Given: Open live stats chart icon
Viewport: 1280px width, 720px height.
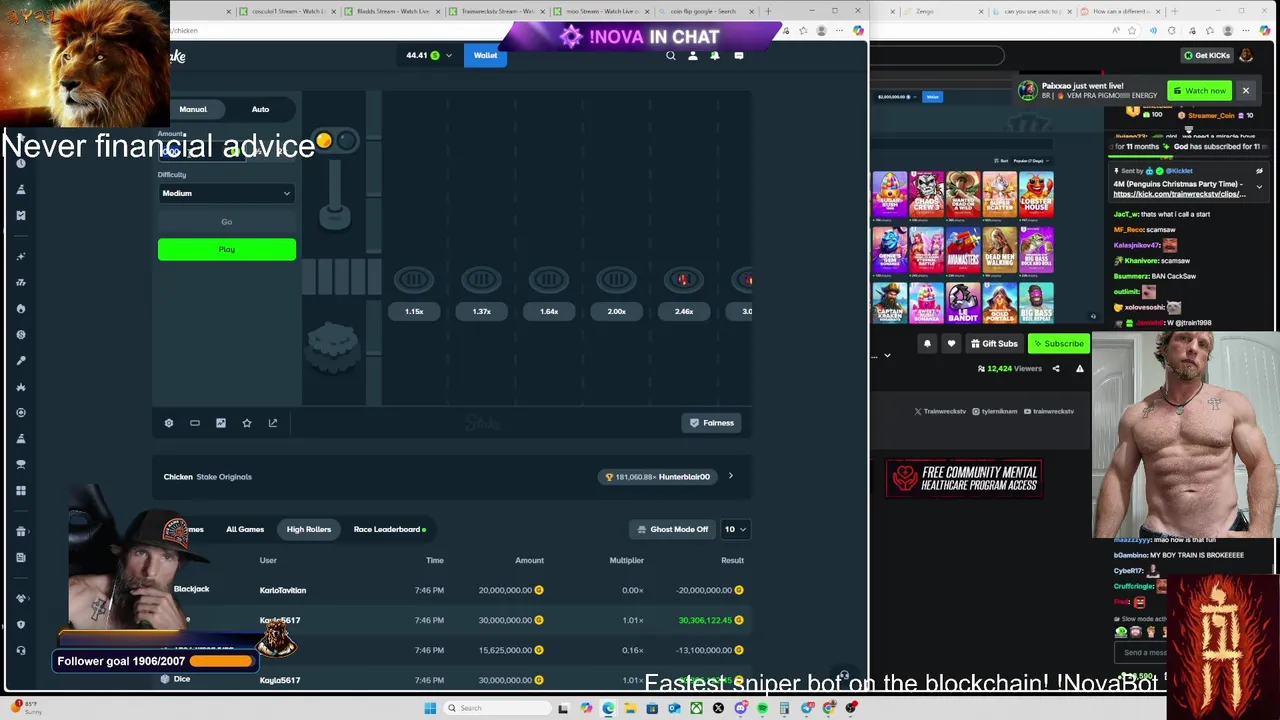Looking at the screenshot, I should coord(221,423).
